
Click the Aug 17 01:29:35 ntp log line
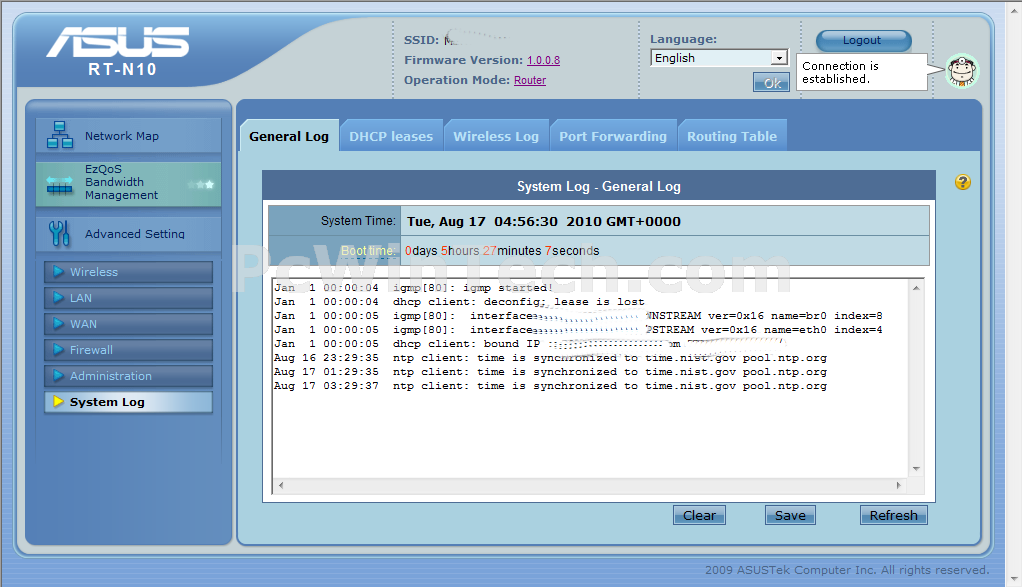[550, 372]
